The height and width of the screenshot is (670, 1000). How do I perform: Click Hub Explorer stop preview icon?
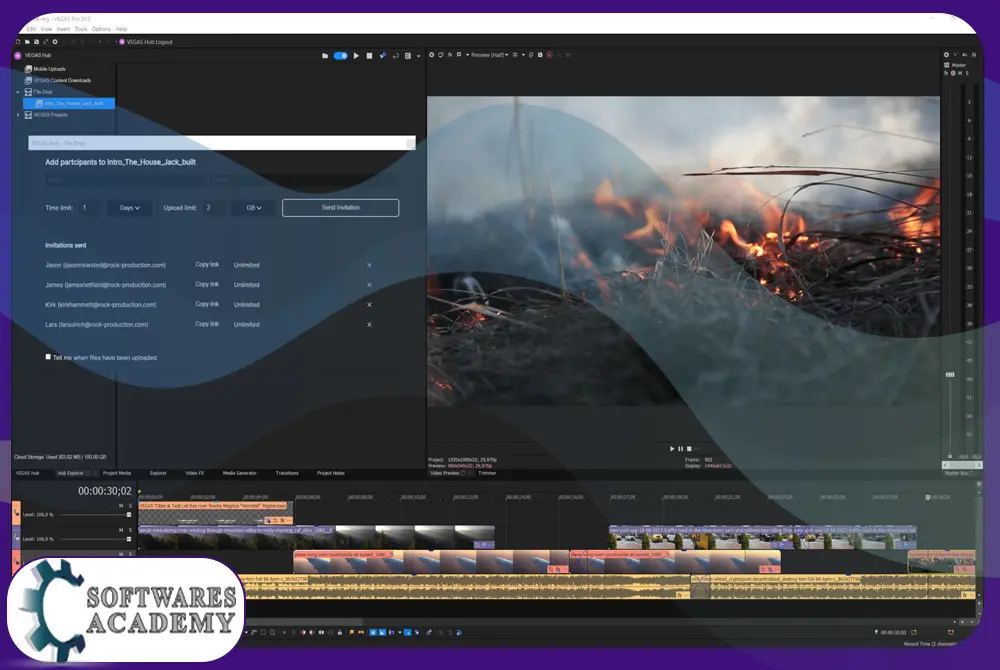click(369, 56)
